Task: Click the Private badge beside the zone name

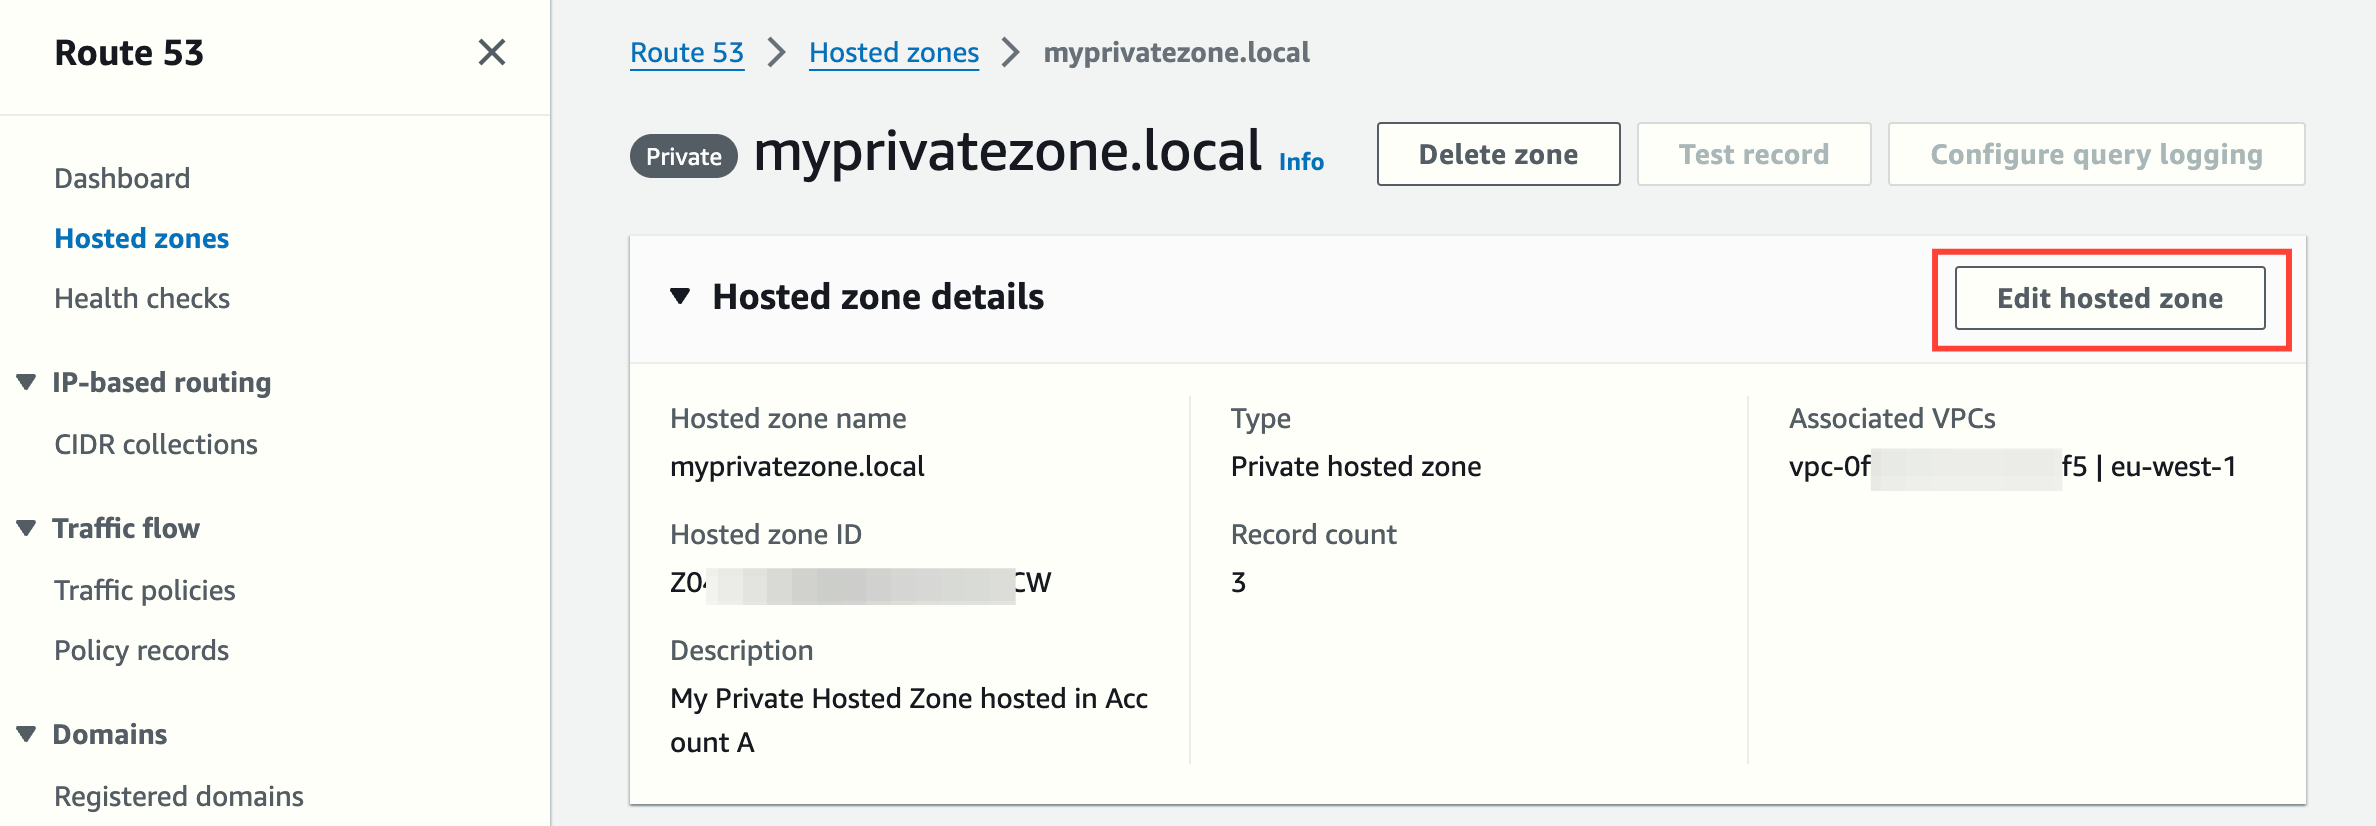Action: pyautogui.click(x=684, y=156)
